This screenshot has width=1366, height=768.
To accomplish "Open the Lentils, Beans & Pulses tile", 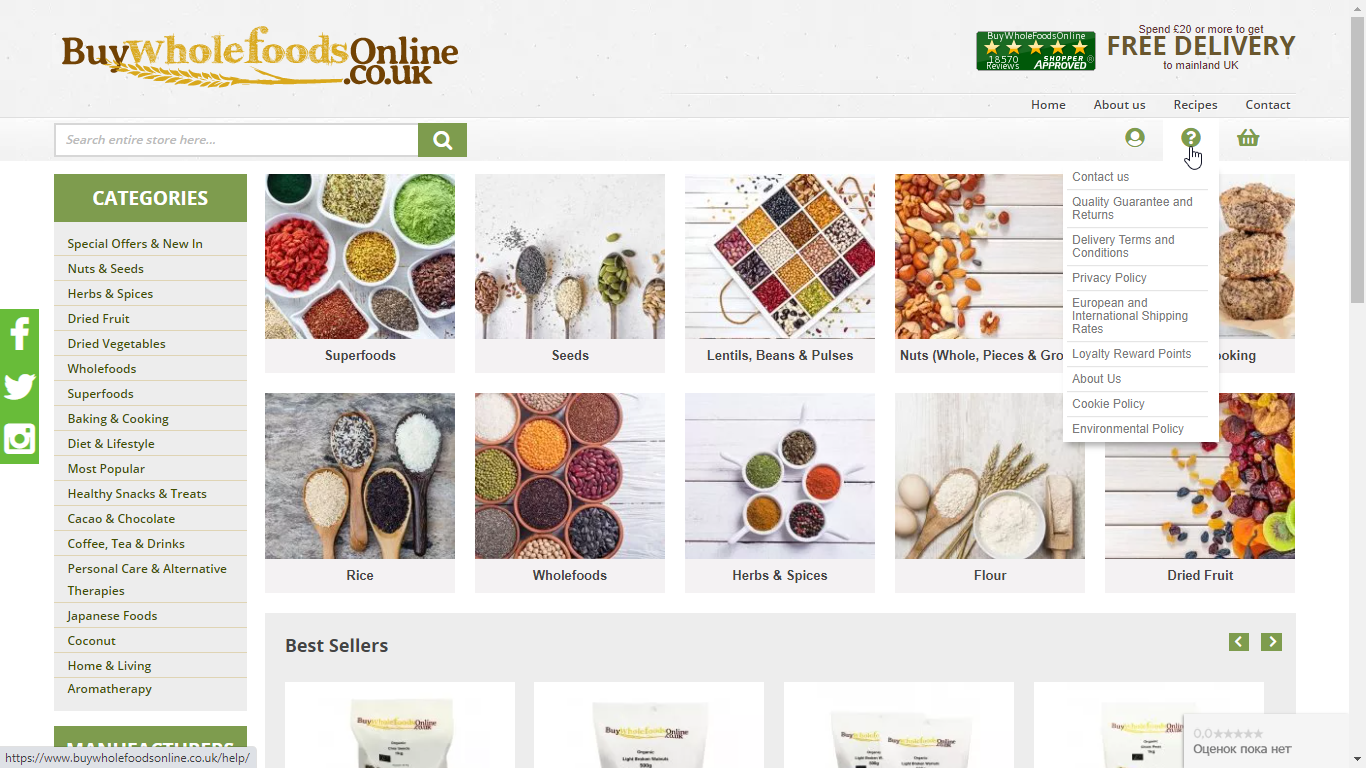I will click(x=780, y=273).
